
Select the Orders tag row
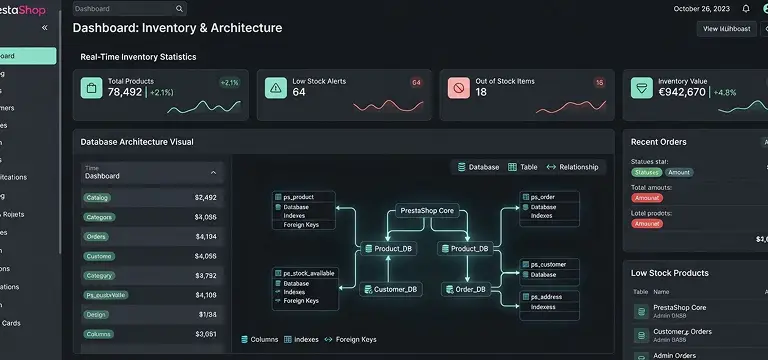pos(152,237)
